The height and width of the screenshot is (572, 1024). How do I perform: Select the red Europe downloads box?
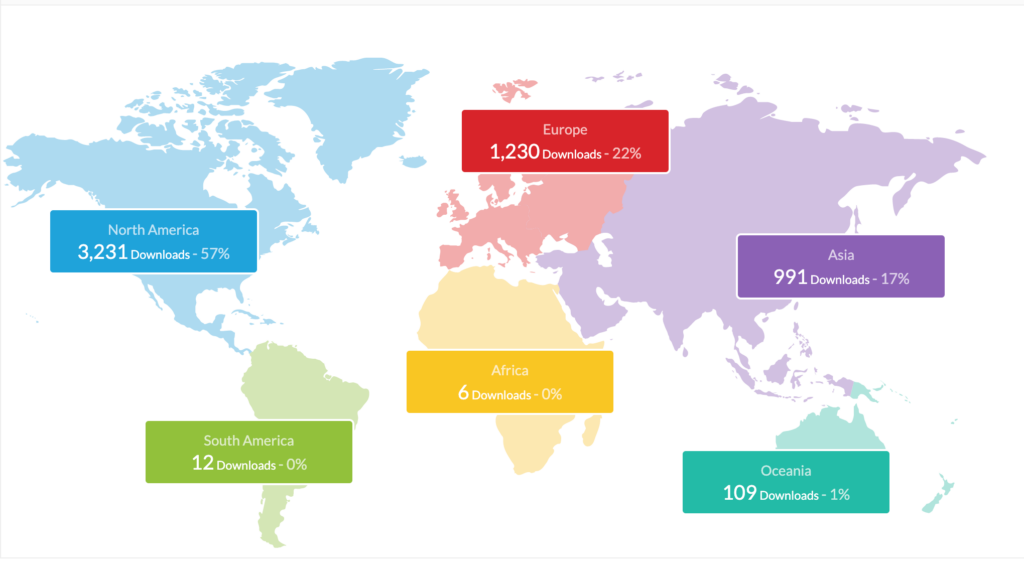tap(565, 141)
